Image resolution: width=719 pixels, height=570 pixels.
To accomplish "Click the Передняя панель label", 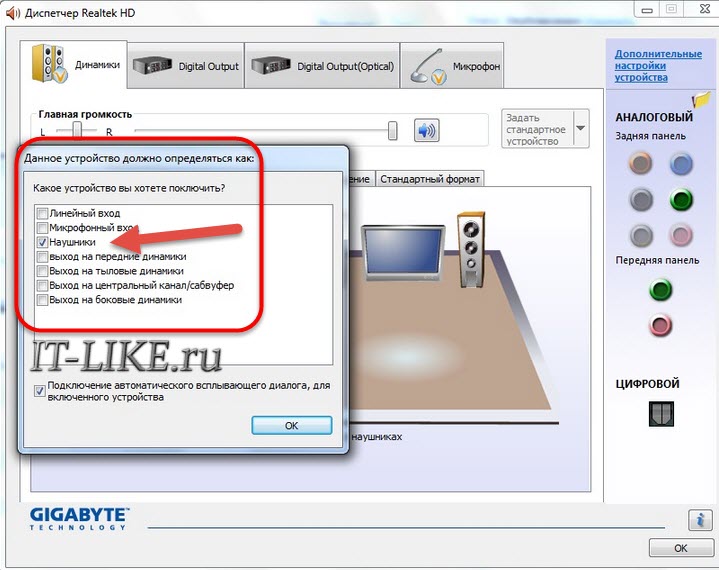I will [657, 260].
